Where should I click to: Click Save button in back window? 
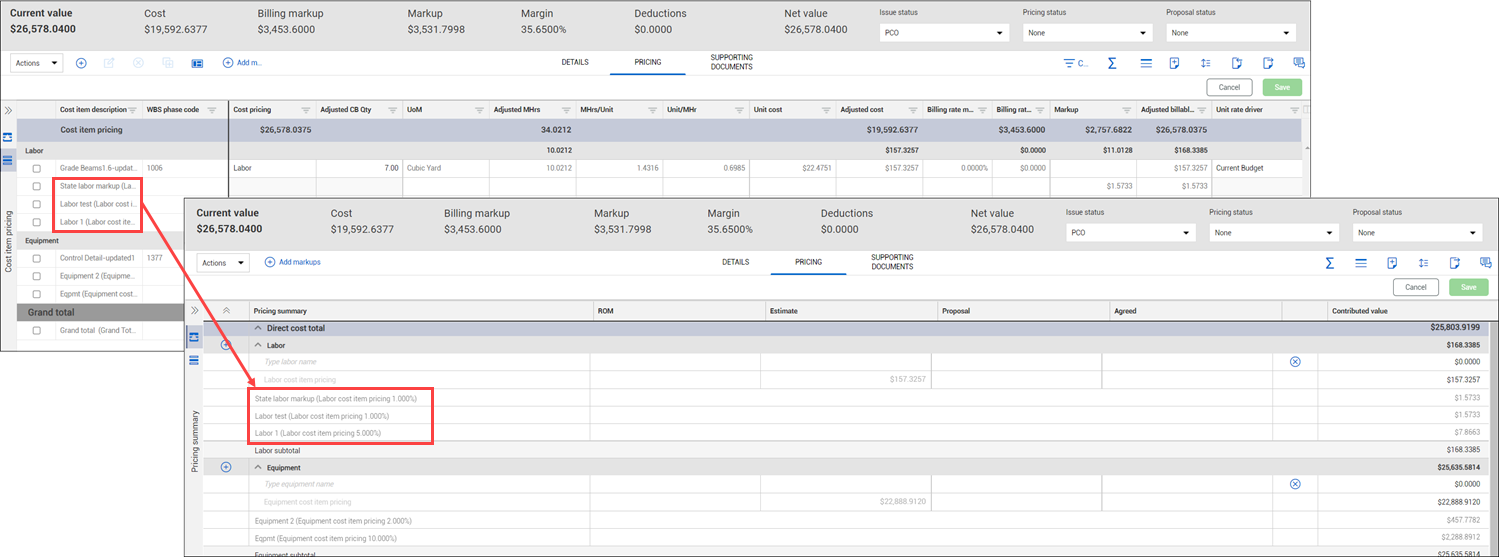1282,87
